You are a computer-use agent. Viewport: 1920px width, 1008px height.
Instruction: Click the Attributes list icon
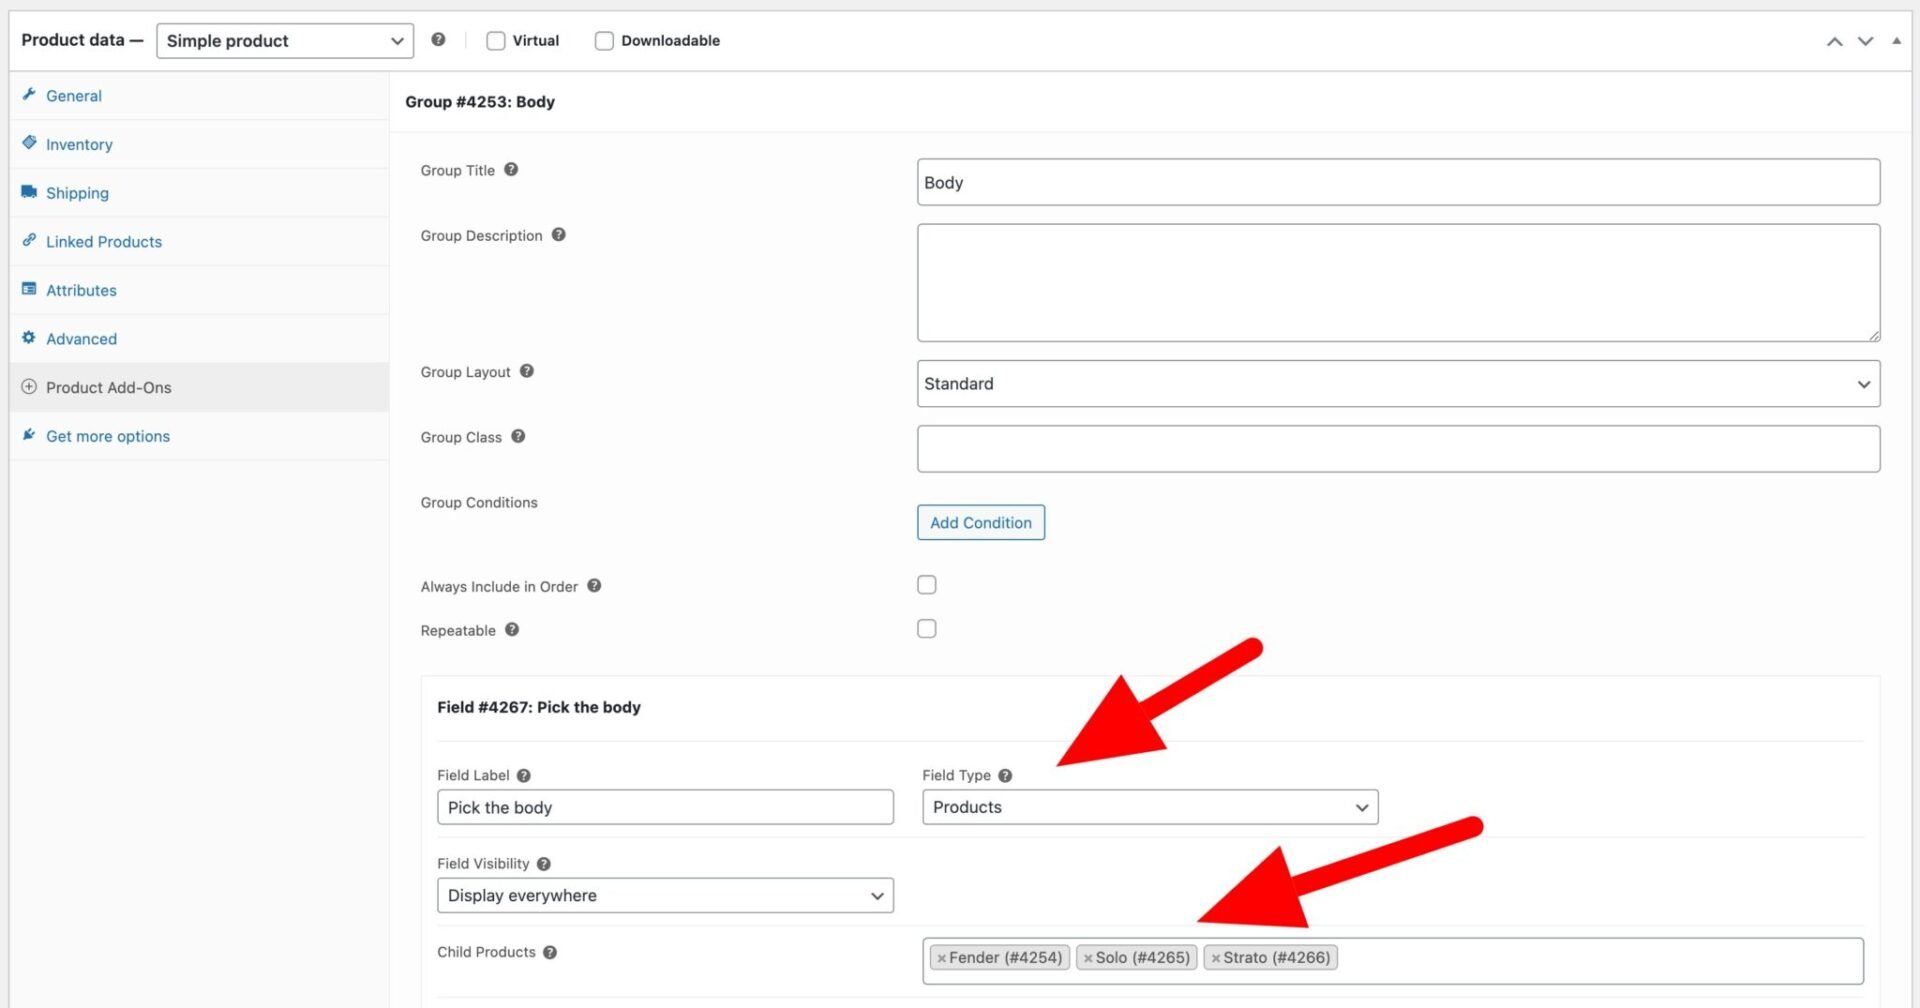(29, 289)
